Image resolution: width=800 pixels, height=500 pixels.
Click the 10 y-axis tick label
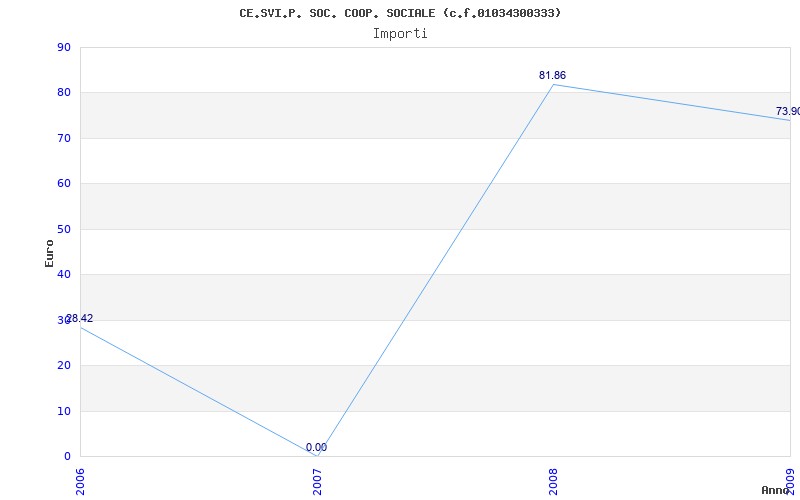click(64, 411)
